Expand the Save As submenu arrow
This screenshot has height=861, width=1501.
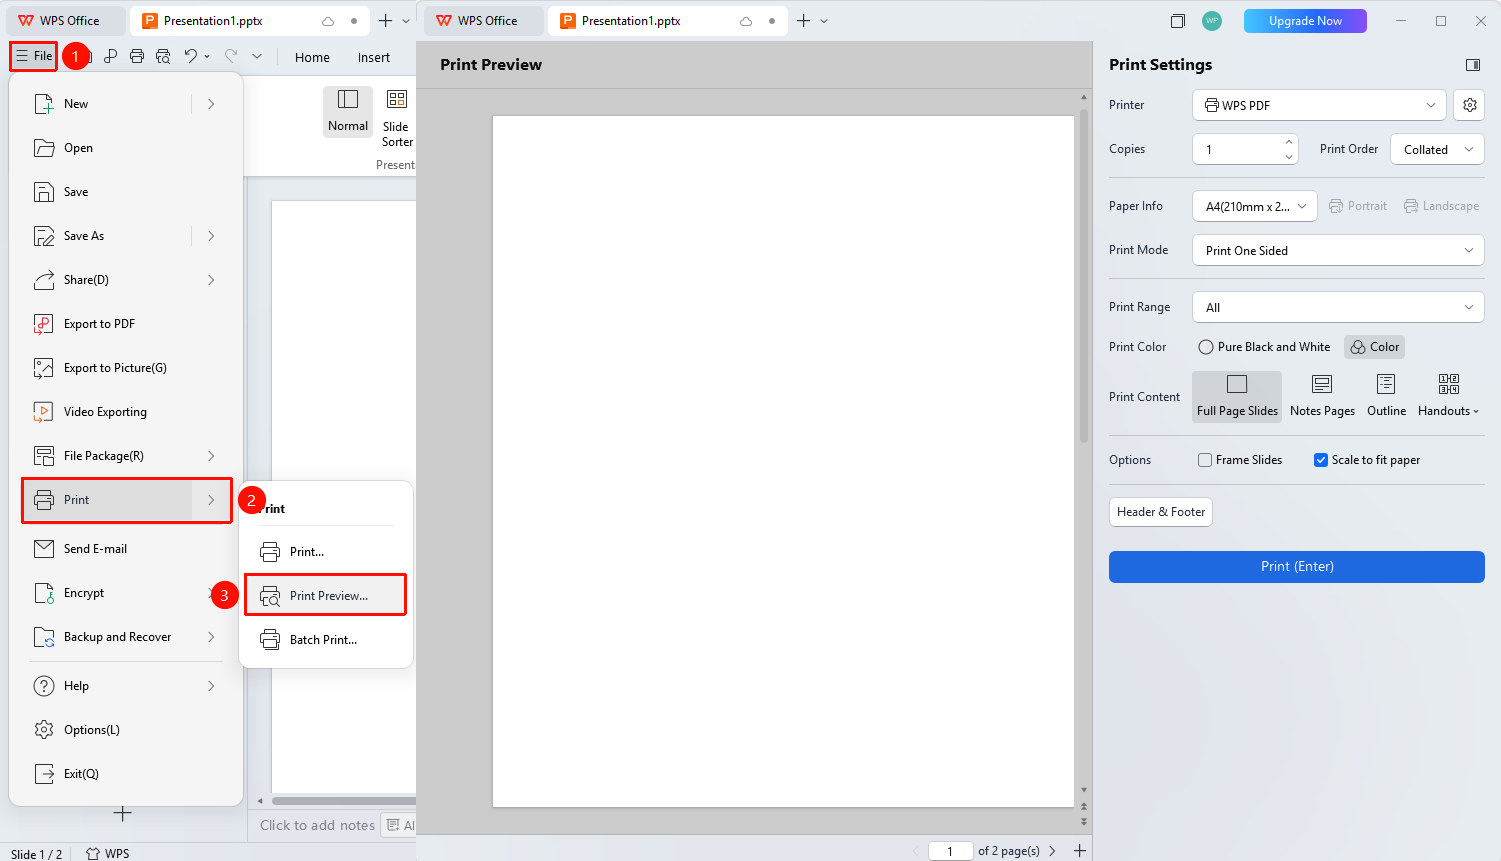[x=211, y=236]
